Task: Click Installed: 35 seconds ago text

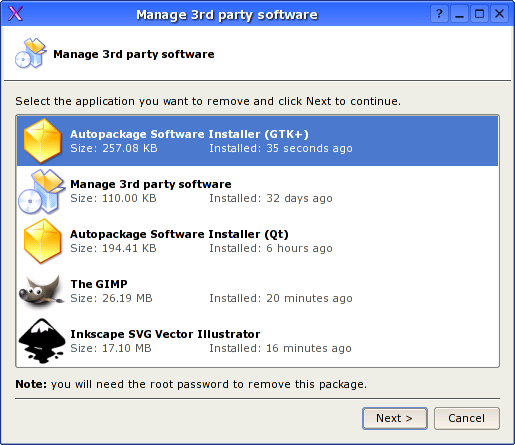Action: click(281, 148)
